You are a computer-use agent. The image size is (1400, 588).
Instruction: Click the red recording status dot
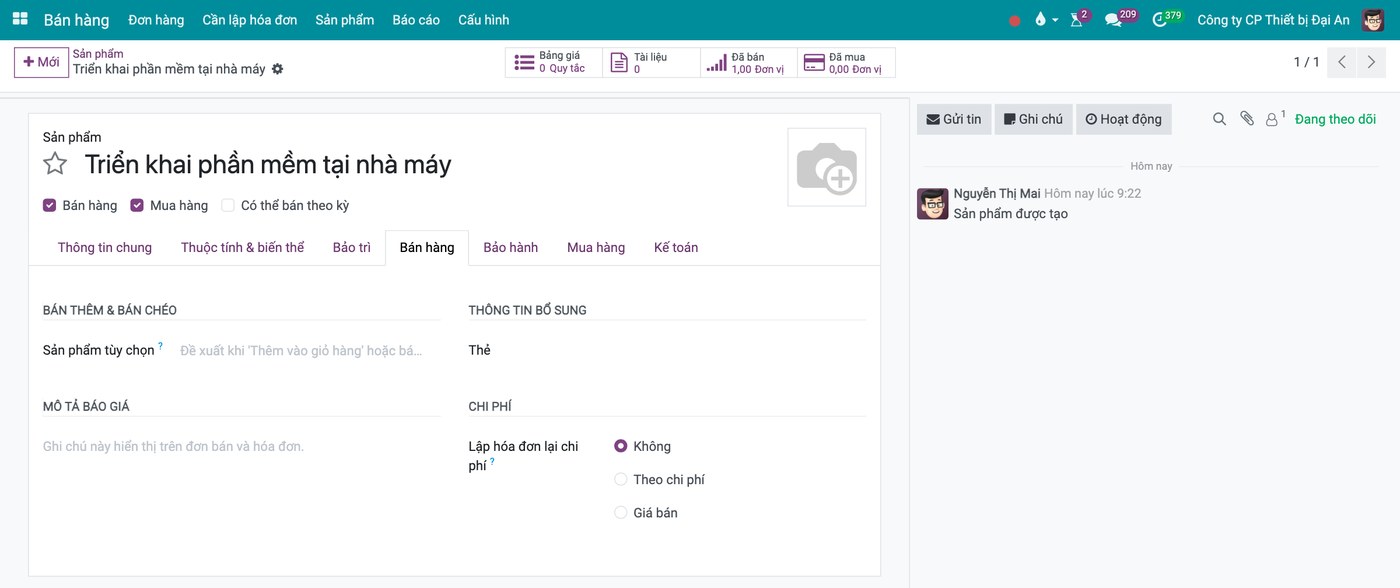[1015, 20]
